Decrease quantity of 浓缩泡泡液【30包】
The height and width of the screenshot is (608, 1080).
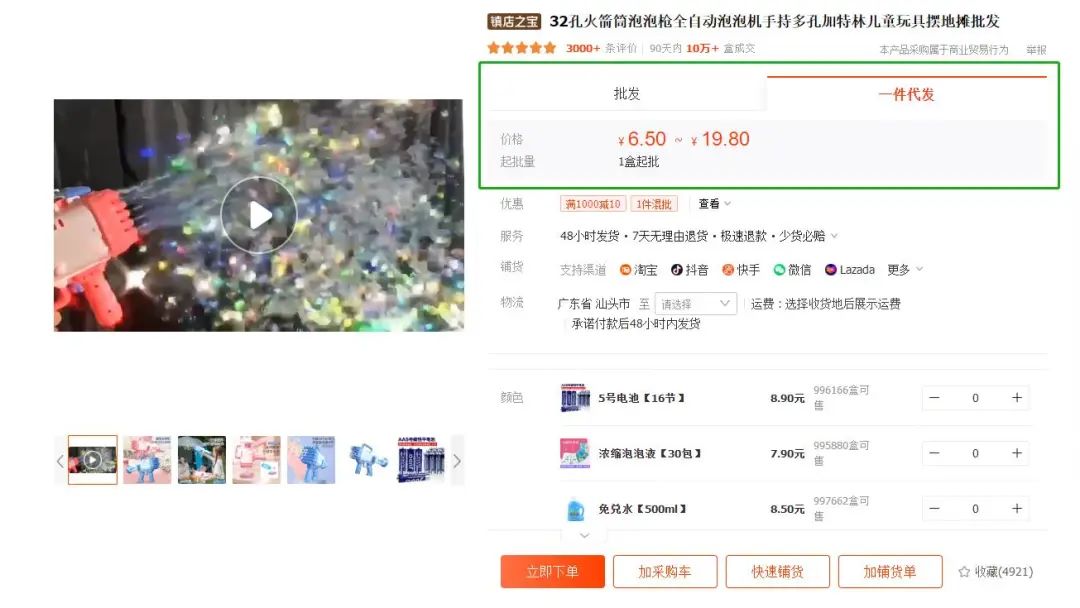tap(935, 453)
